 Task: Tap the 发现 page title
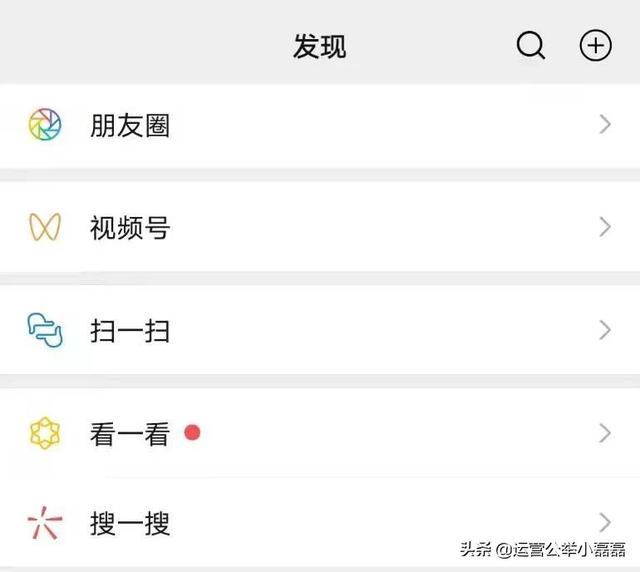click(x=320, y=46)
